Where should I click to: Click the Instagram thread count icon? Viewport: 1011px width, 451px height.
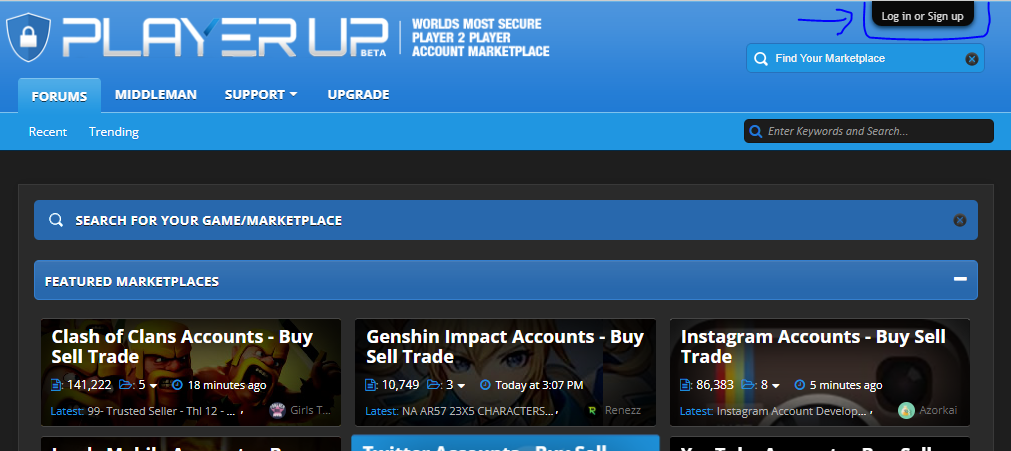(686, 385)
